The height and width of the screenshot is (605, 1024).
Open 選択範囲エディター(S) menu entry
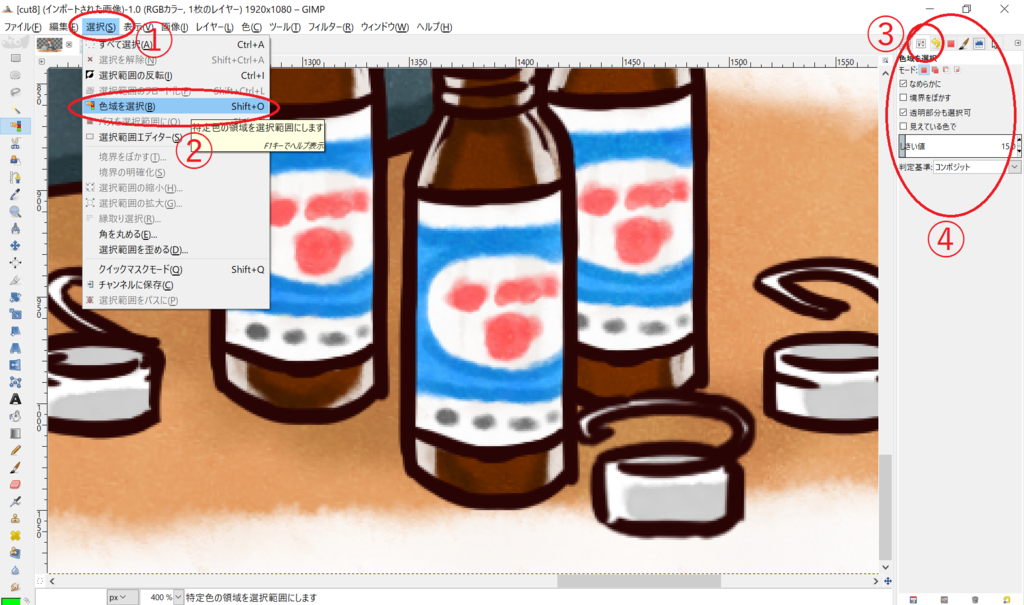pos(176,137)
